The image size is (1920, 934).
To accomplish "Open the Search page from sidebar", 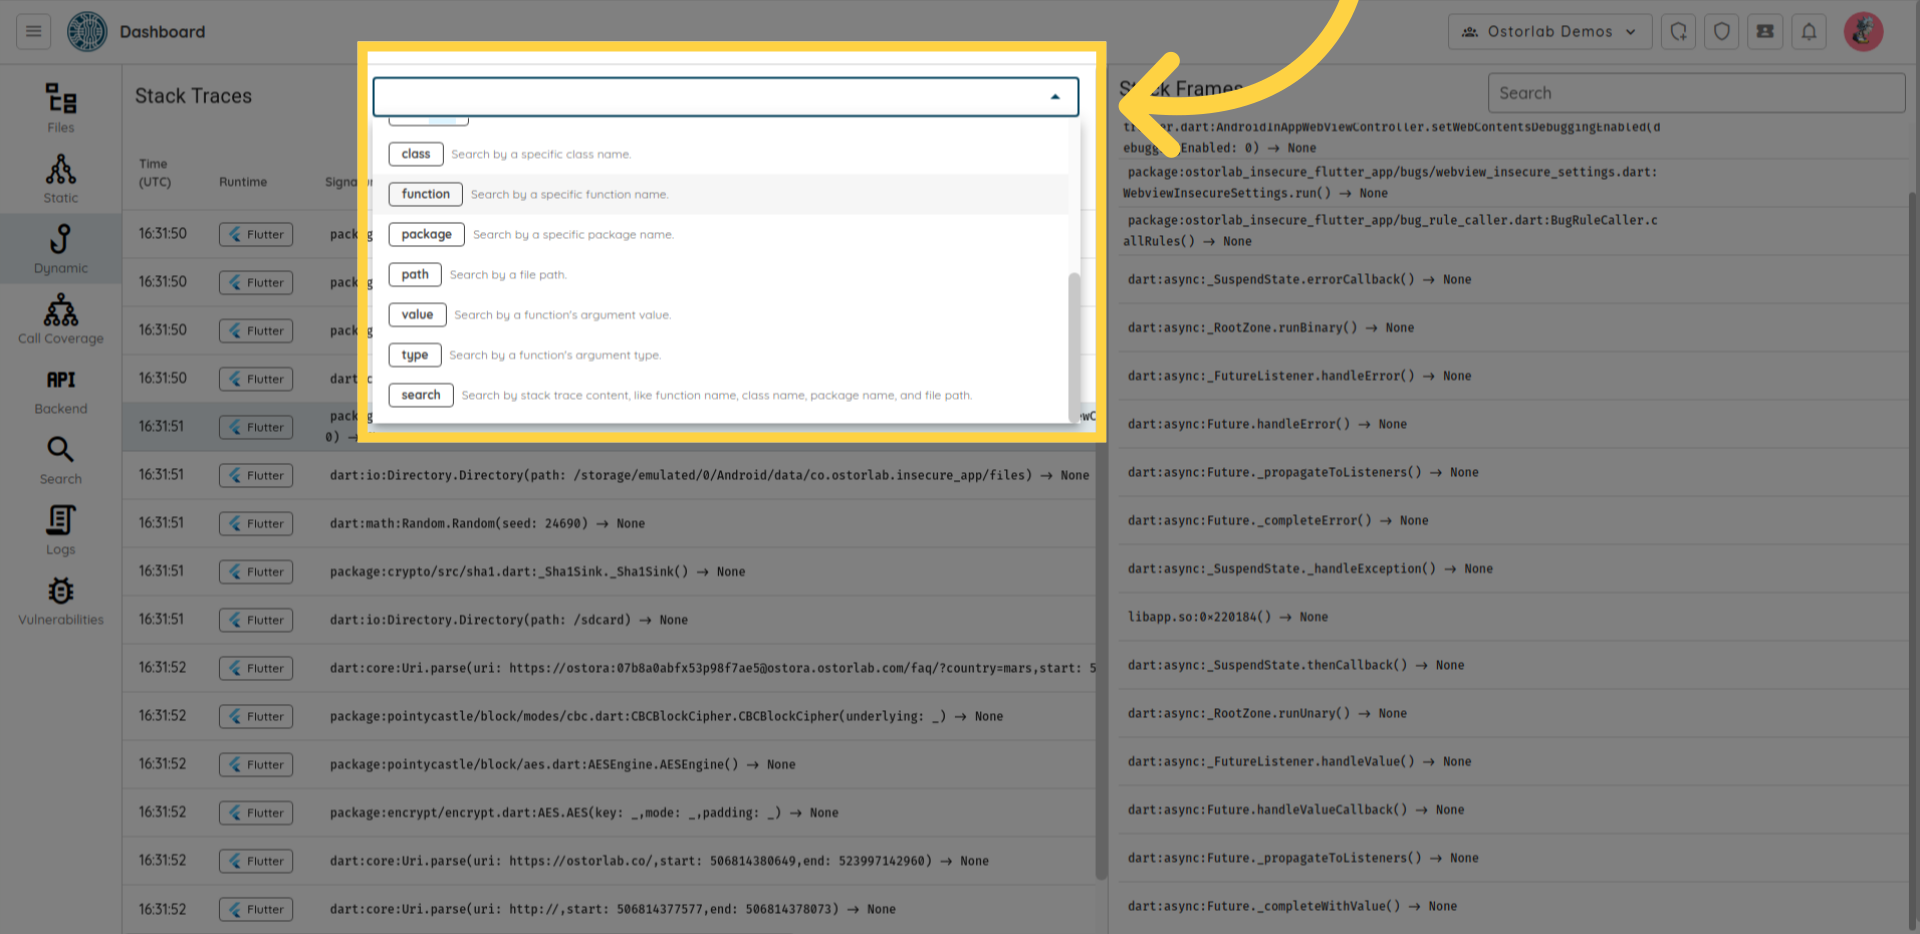I will (x=60, y=460).
